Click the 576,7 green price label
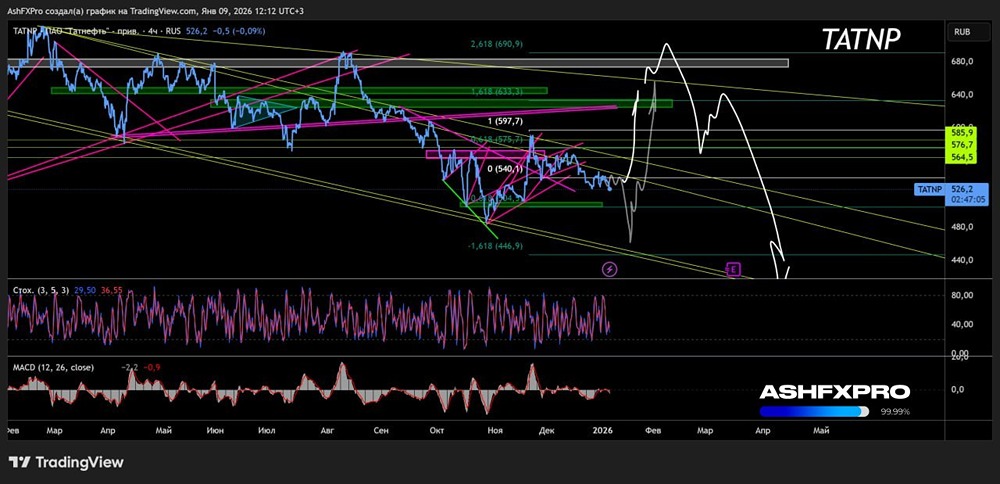Screen dimensions: 1000x484 point(960,145)
